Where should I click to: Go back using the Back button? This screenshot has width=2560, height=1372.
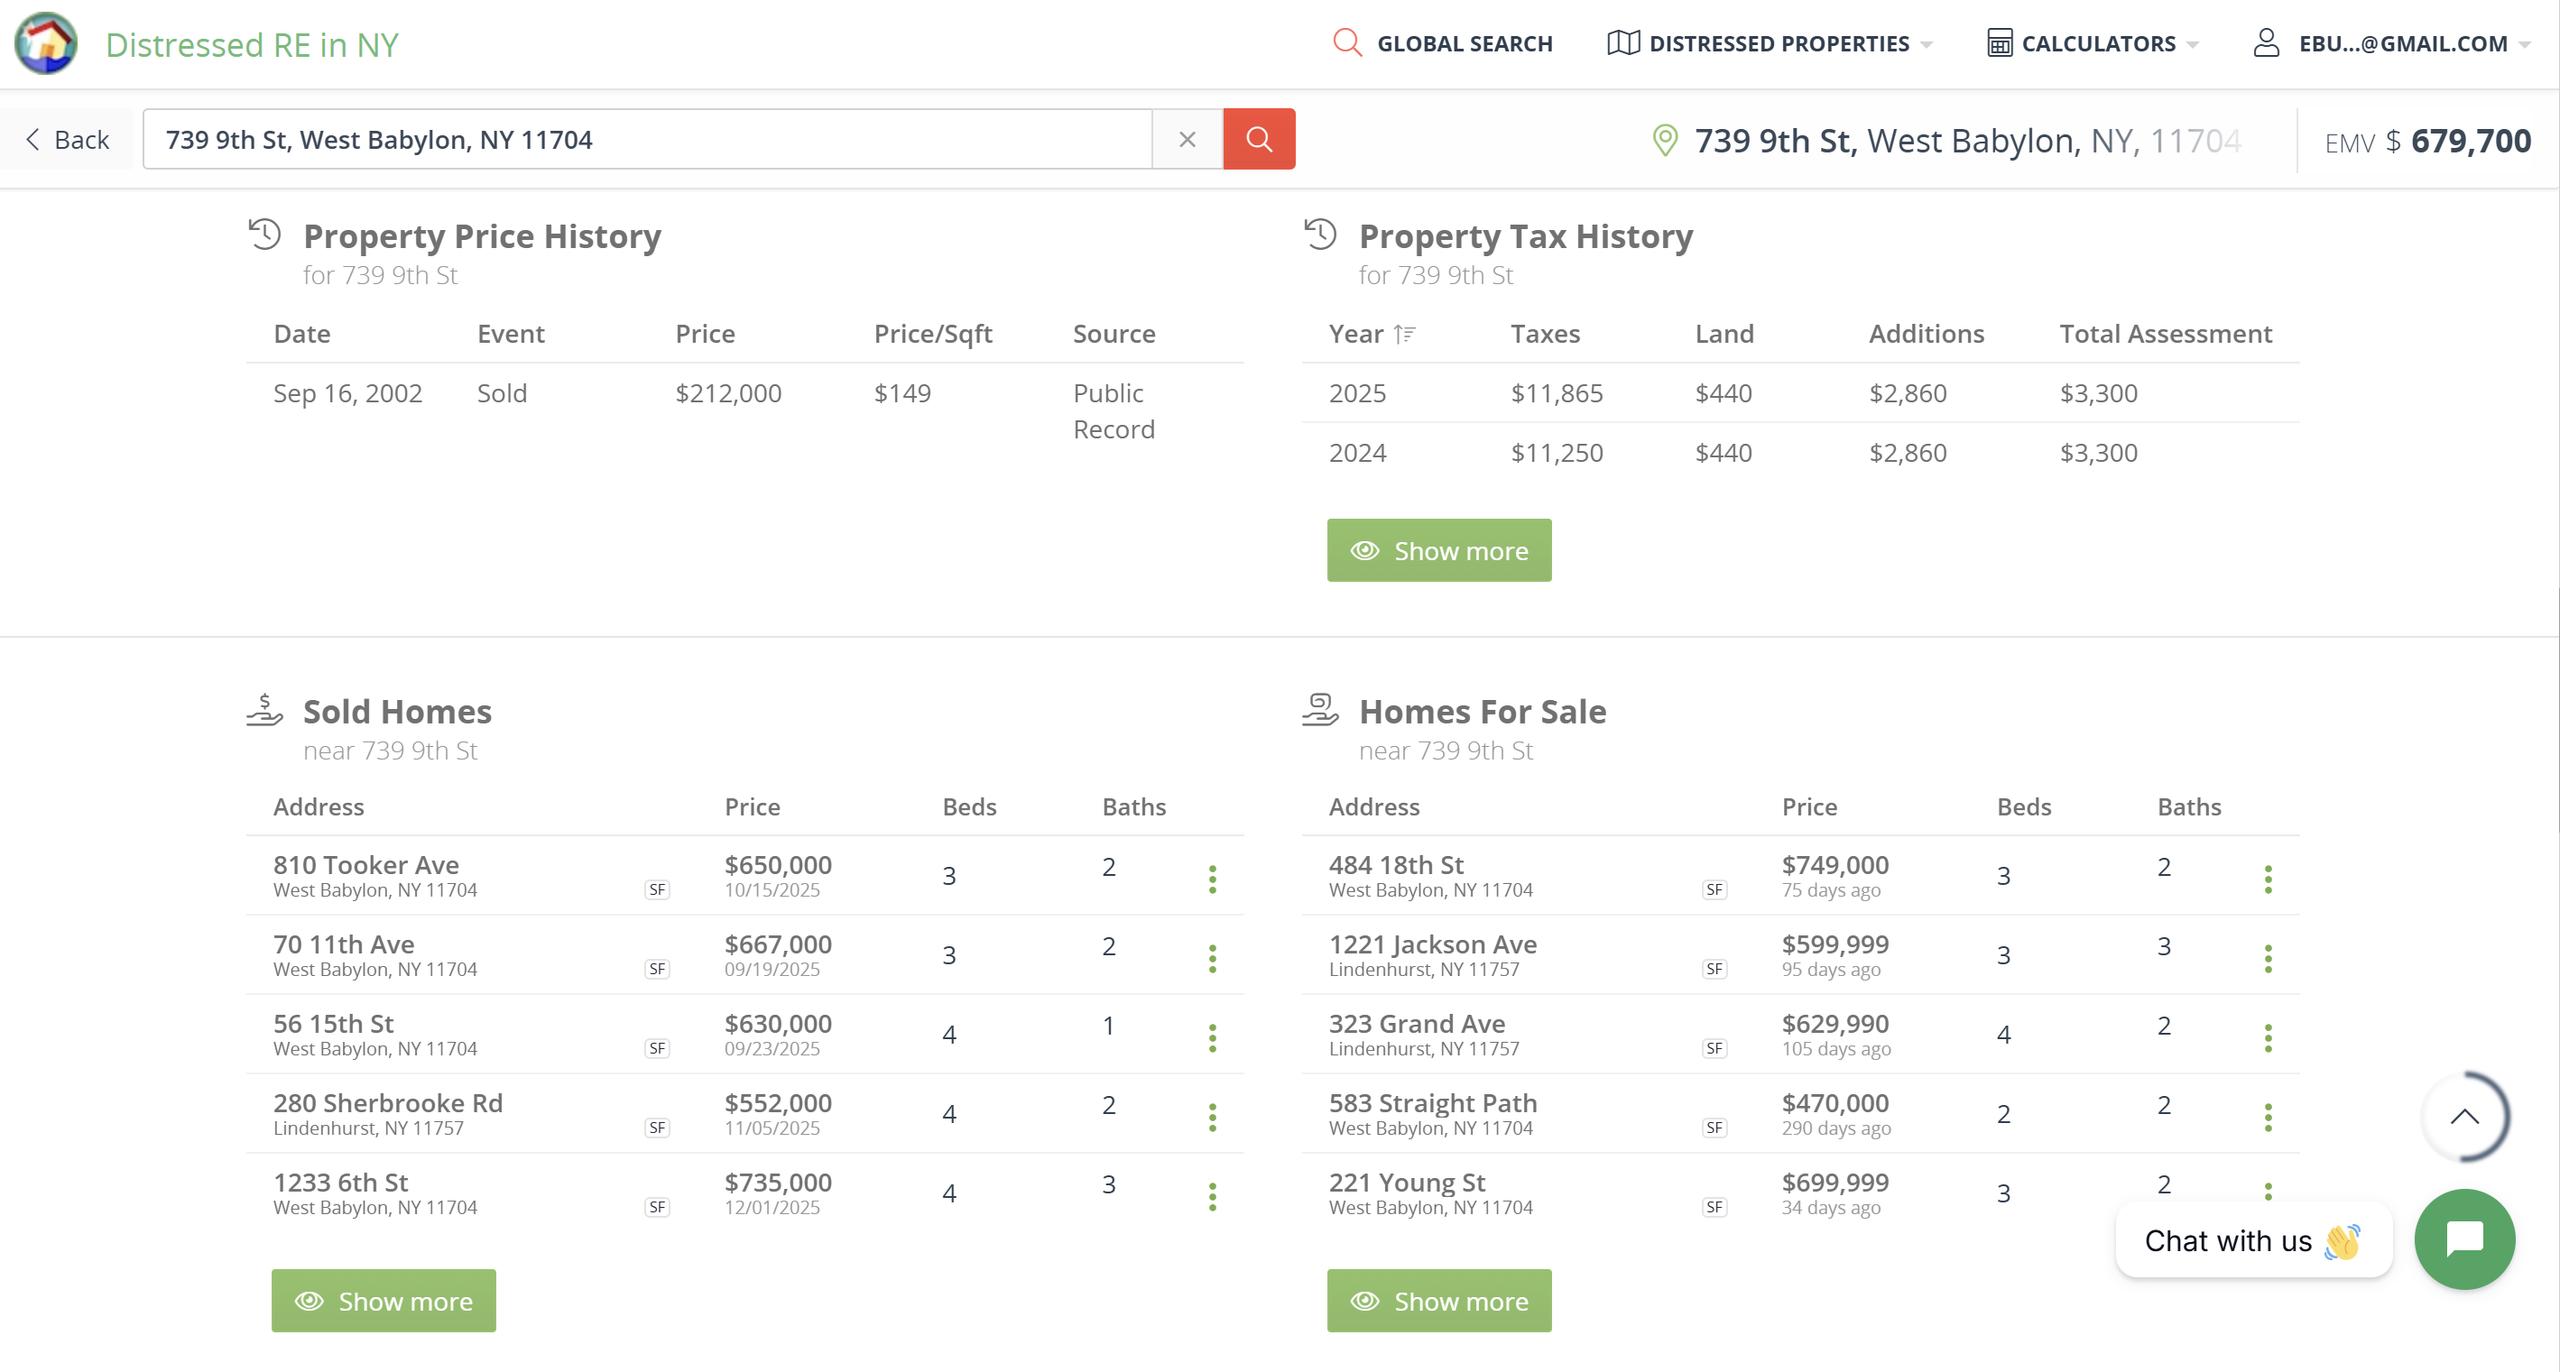67,139
